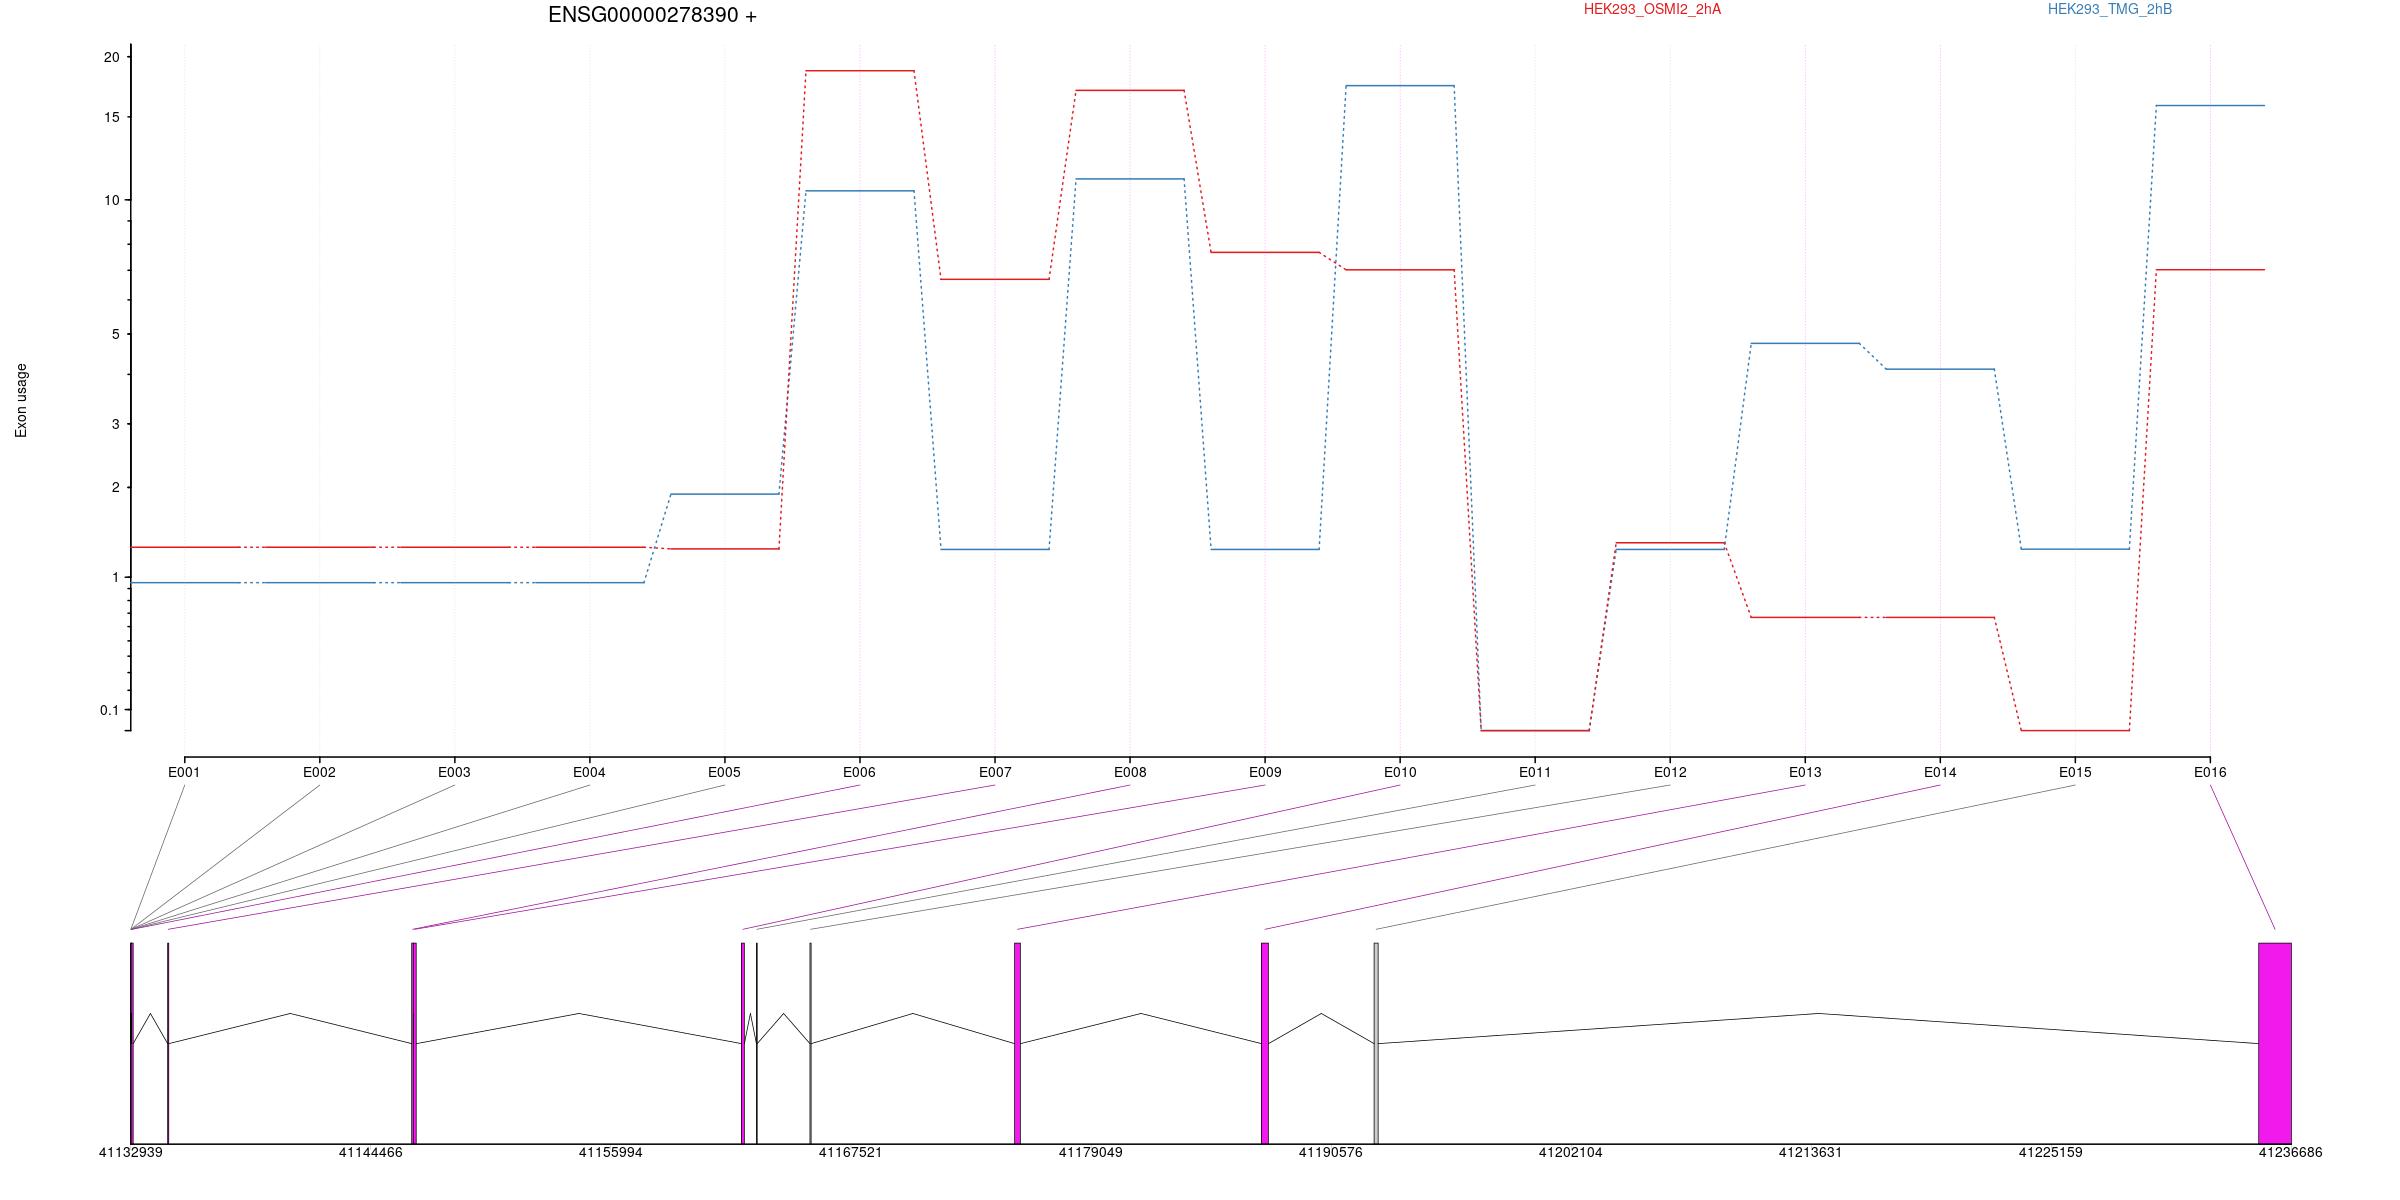Image resolution: width=2400 pixels, height=1200 pixels.
Task: Click the E004 exon label
Action: point(589,772)
